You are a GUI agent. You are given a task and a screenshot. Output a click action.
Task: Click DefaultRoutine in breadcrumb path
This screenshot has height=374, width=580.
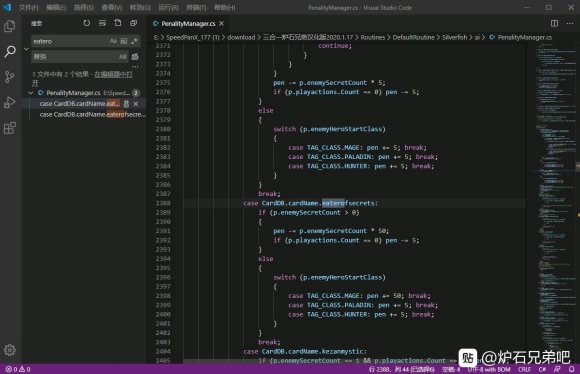(x=414, y=37)
